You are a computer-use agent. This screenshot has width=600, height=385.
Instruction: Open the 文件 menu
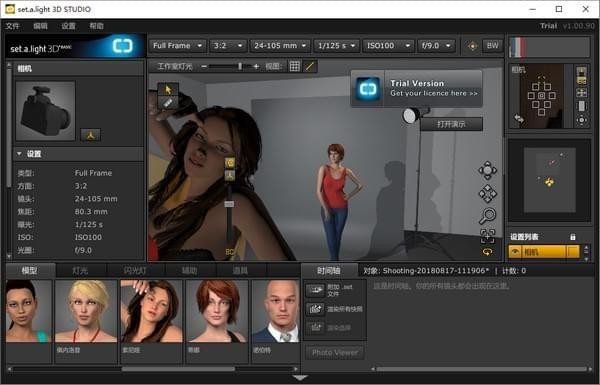12,26
